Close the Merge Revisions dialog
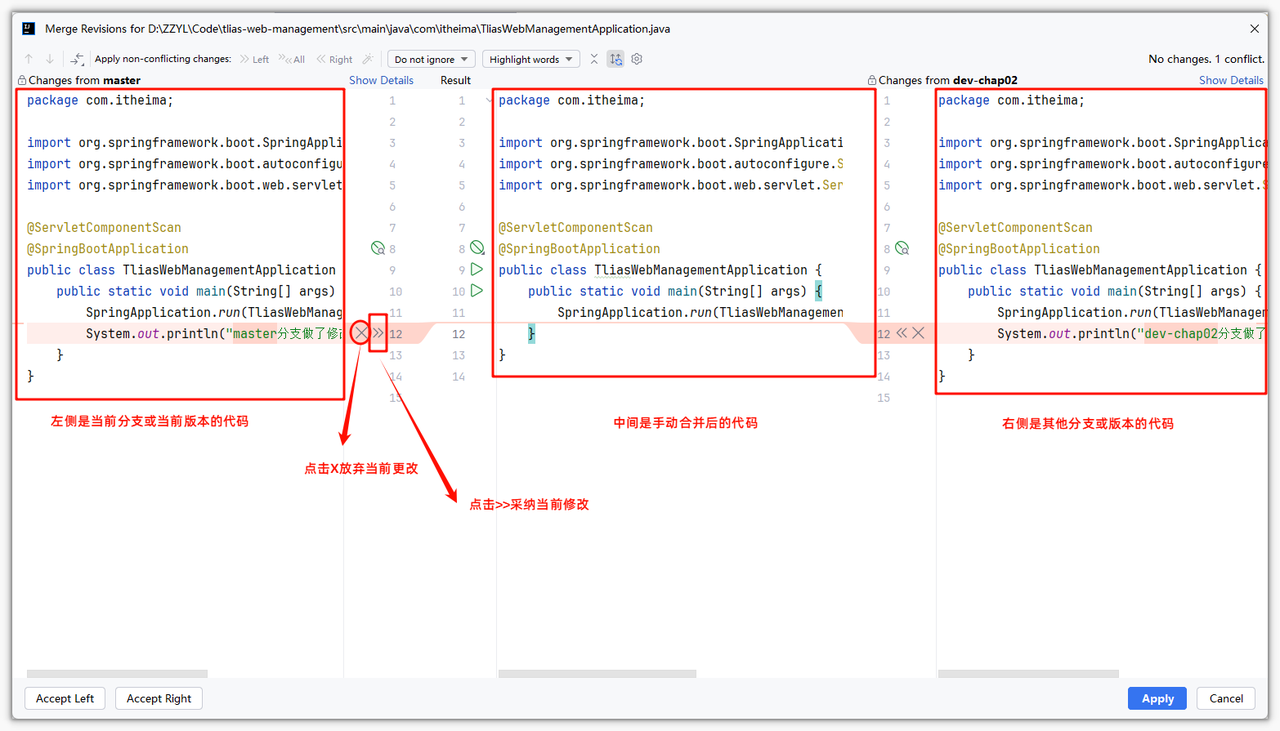 1255,29
